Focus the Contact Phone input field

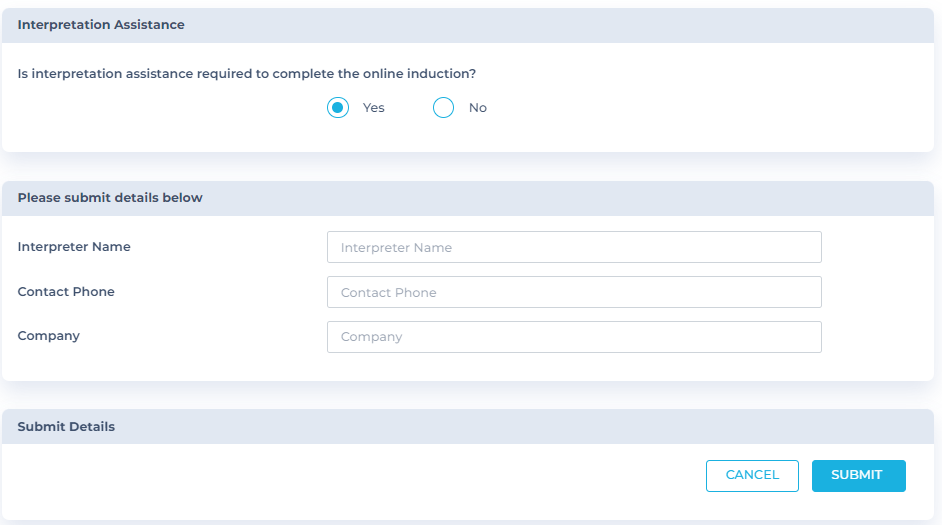[x=574, y=292]
